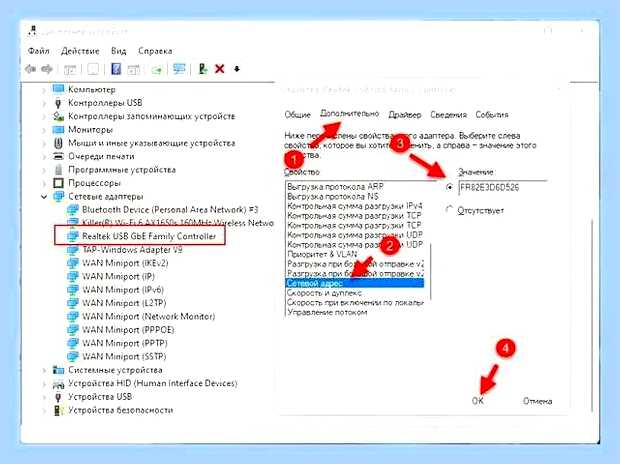The width and height of the screenshot is (620, 464).
Task: Expand the Компьютер tree node
Action: [x=44, y=90]
